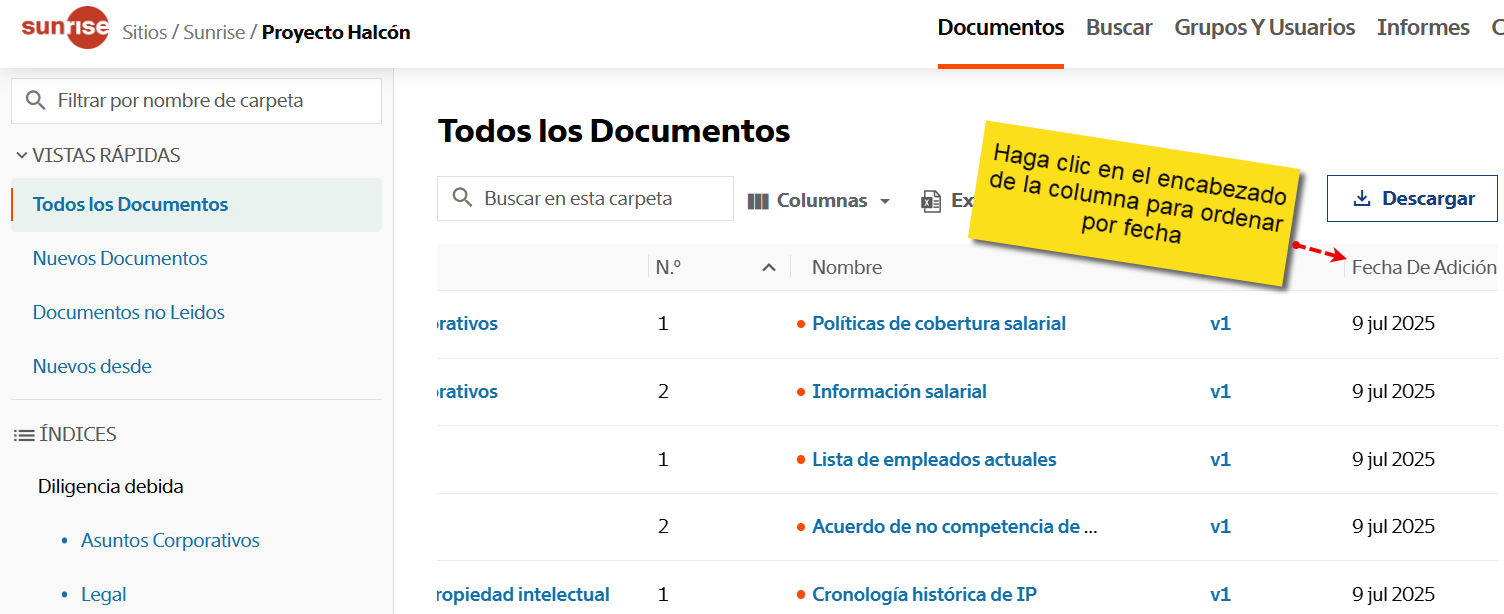The width and height of the screenshot is (1504, 614).
Task: Click v1 for Información salarial
Action: click(x=1220, y=392)
